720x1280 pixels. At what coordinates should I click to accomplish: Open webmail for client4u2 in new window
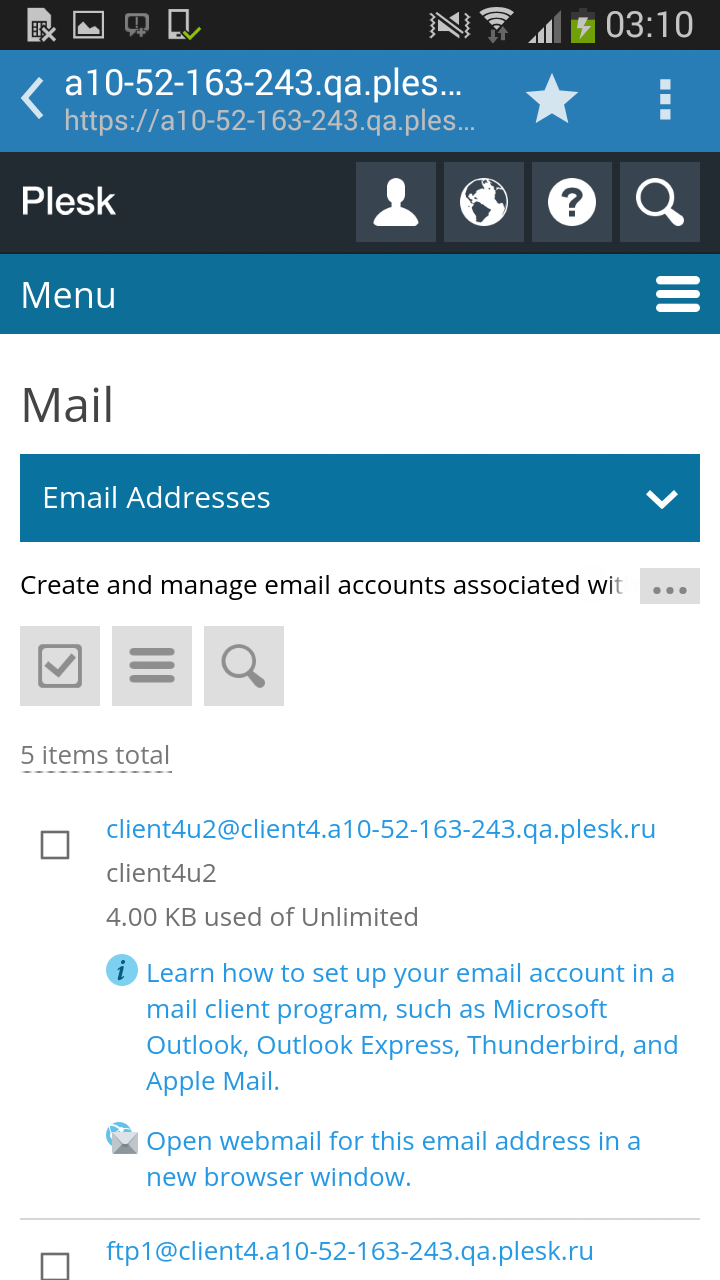[x=393, y=1159]
